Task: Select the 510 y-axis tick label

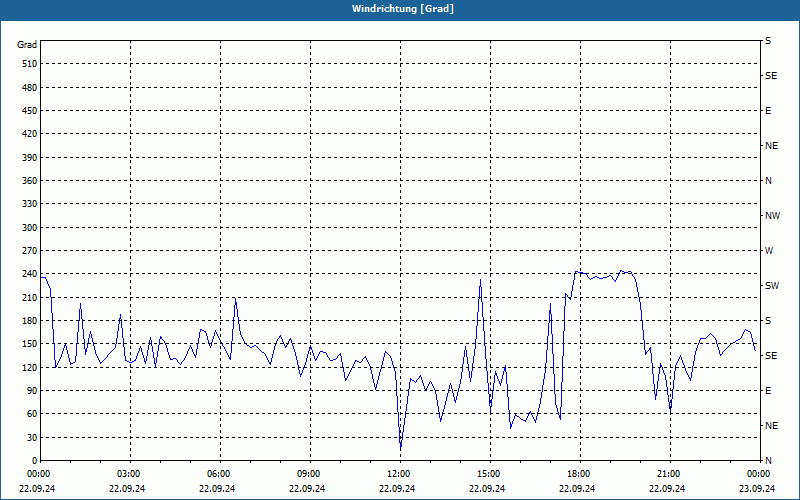Action: coord(30,64)
